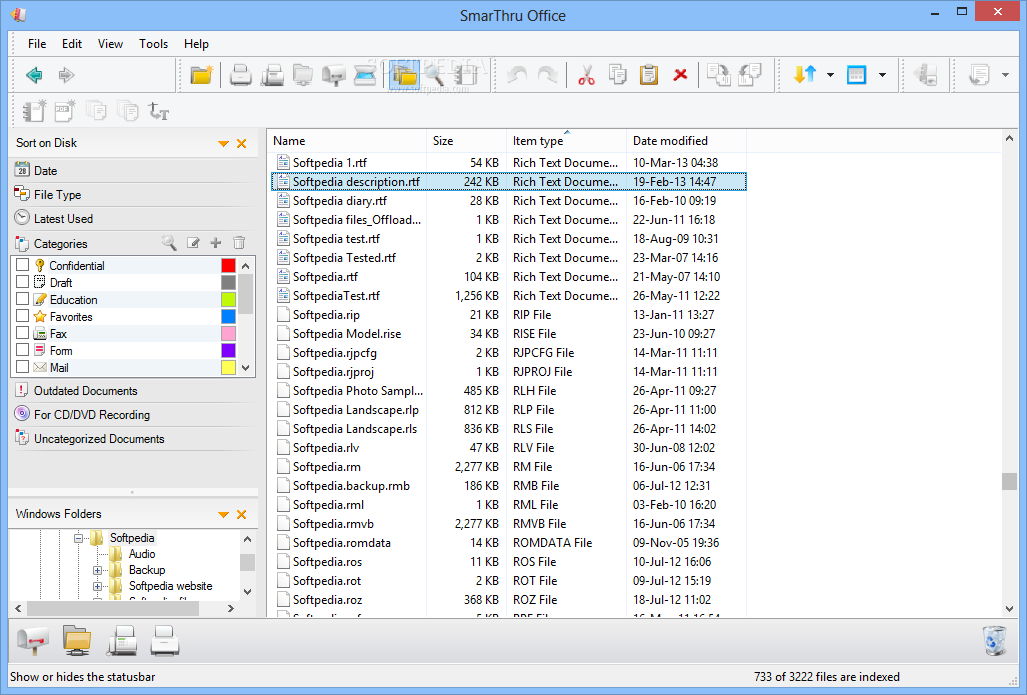Click the Print toolbar icon
1027x695 pixels.
pyautogui.click(x=240, y=75)
